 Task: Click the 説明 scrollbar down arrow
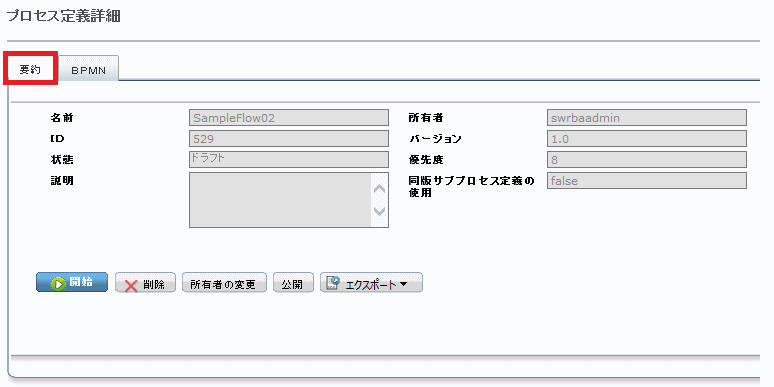coord(380,211)
